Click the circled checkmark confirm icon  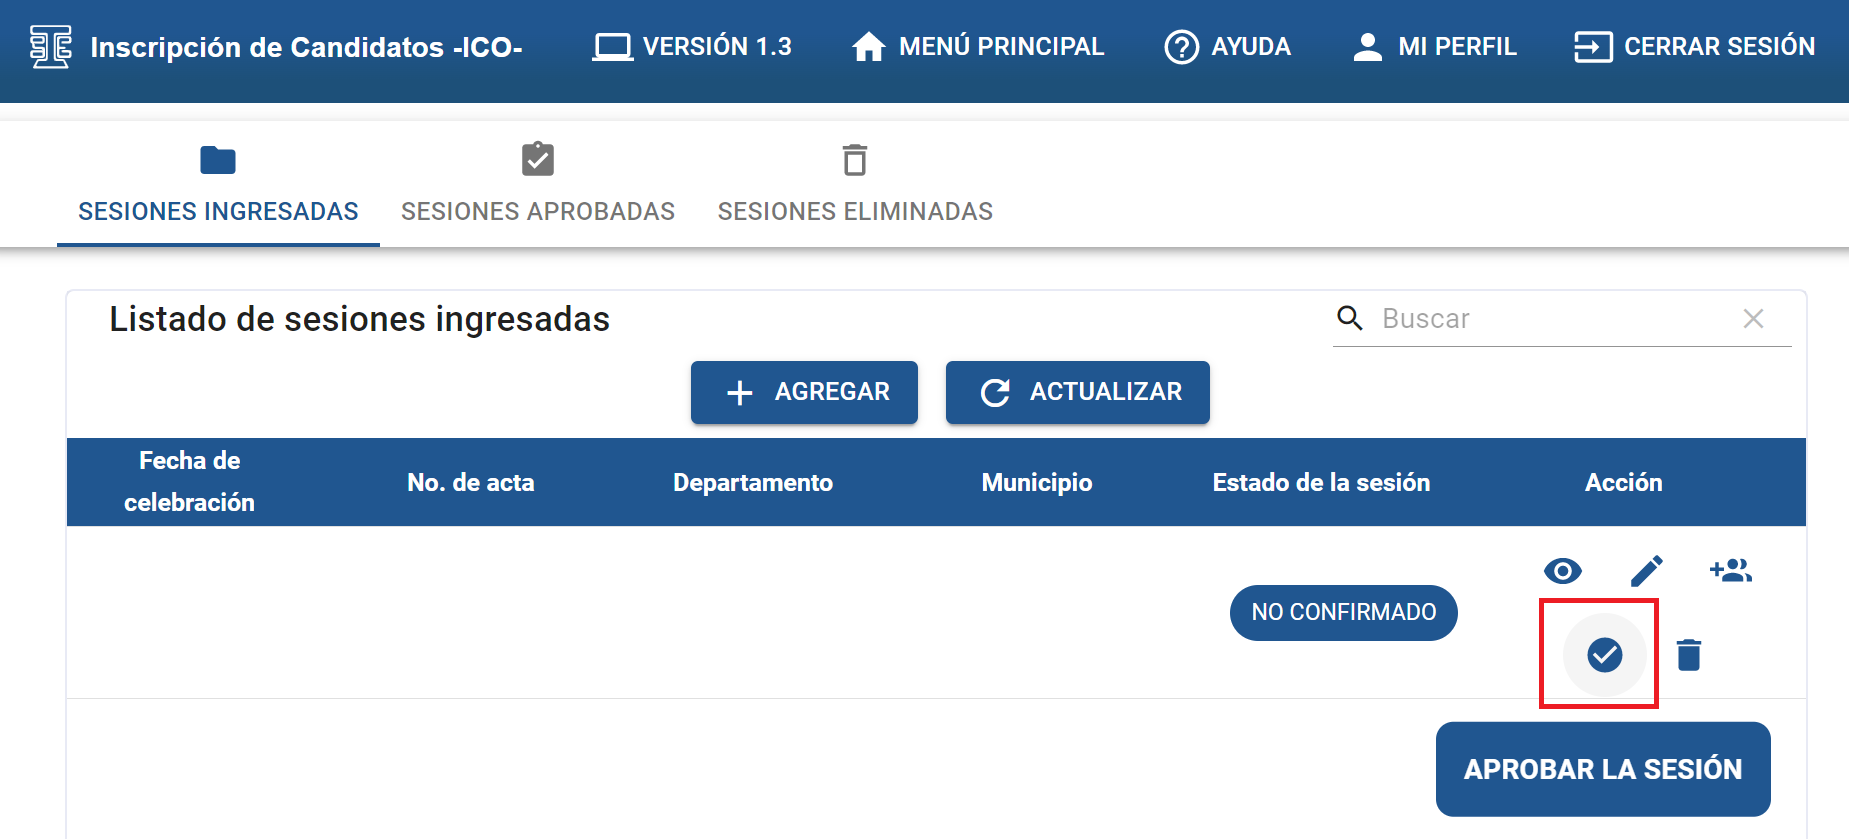coord(1604,655)
